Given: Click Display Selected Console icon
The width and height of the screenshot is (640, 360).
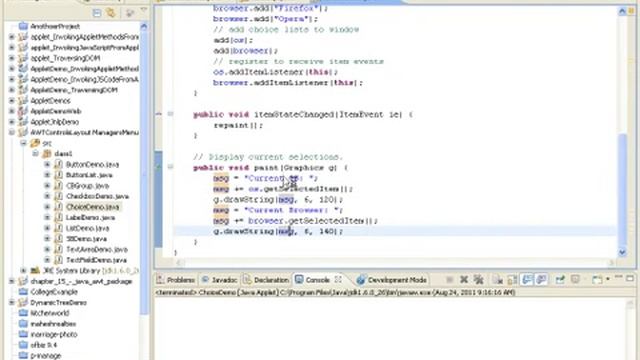Looking at the screenshot, I should [575, 280].
